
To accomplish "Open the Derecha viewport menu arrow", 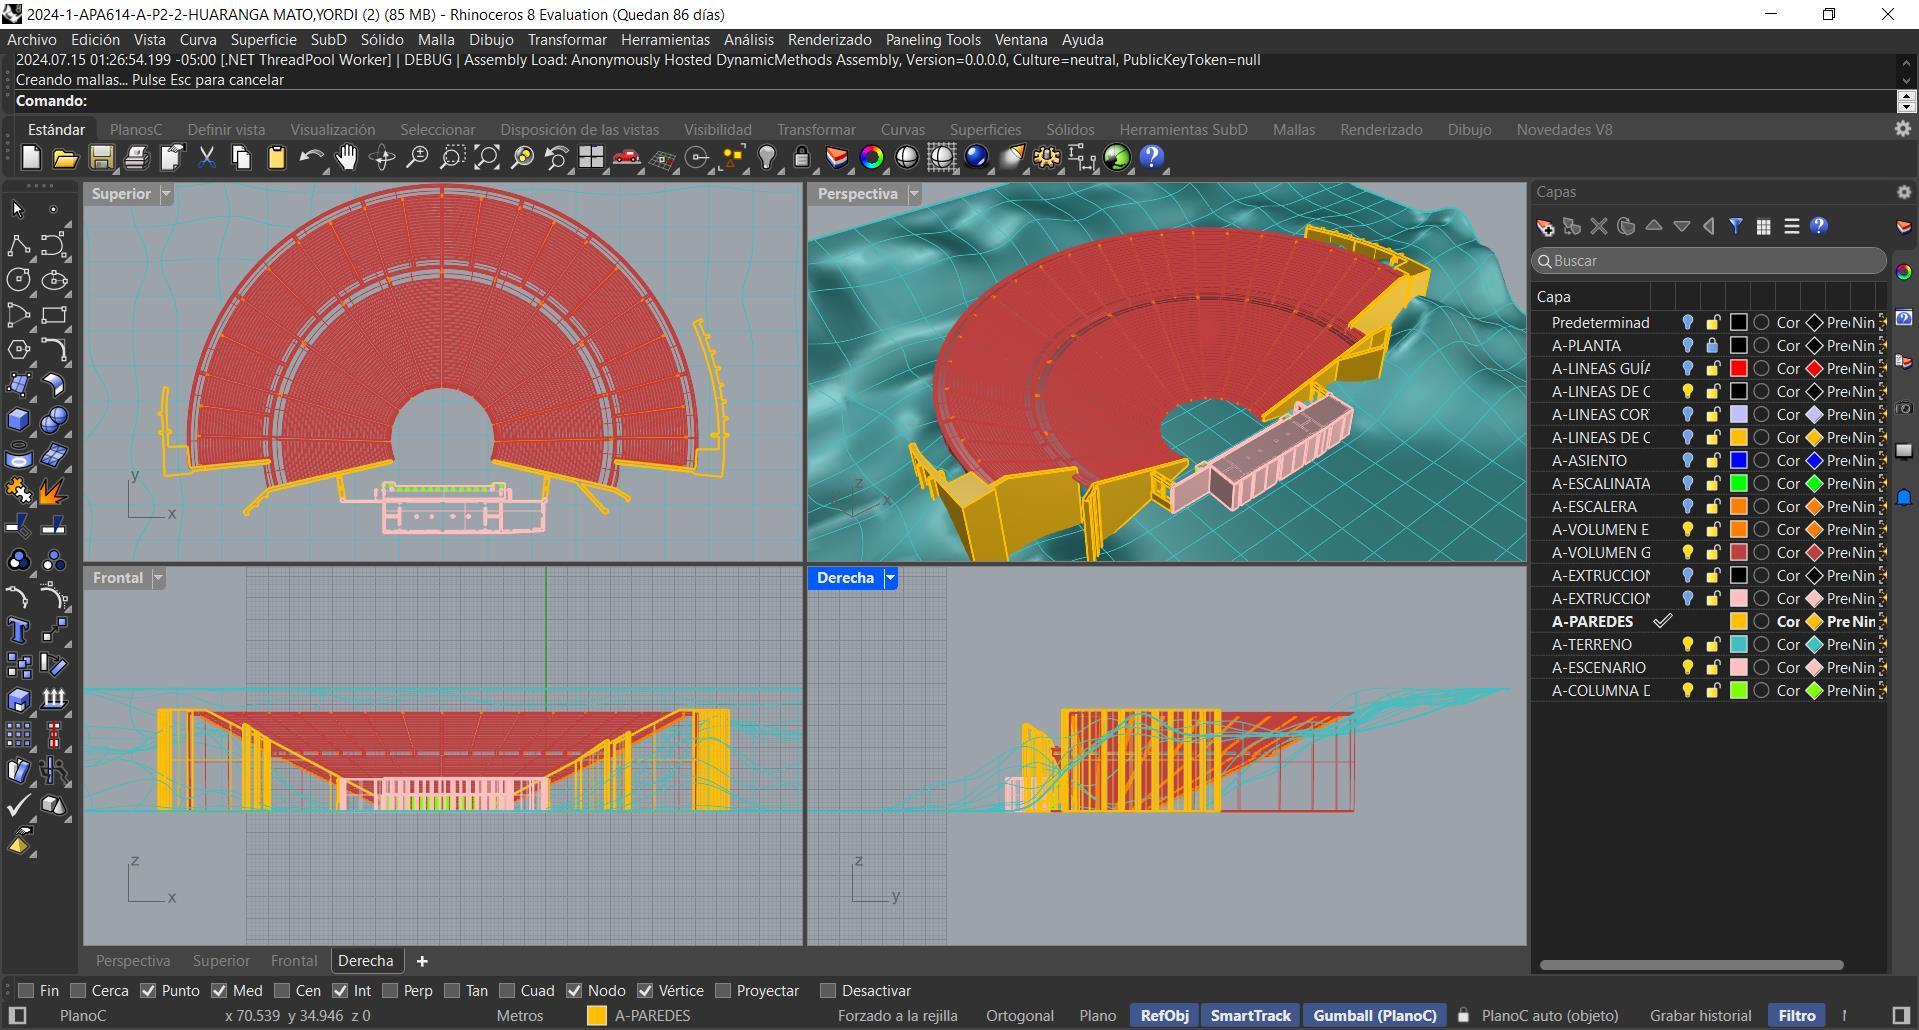I will pyautogui.click(x=890, y=578).
